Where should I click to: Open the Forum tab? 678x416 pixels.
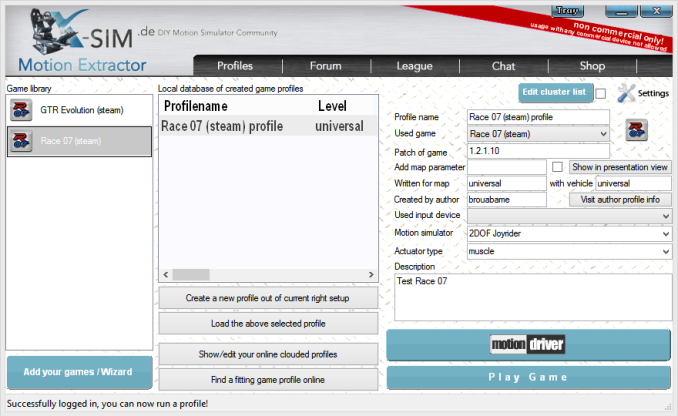pos(326,66)
